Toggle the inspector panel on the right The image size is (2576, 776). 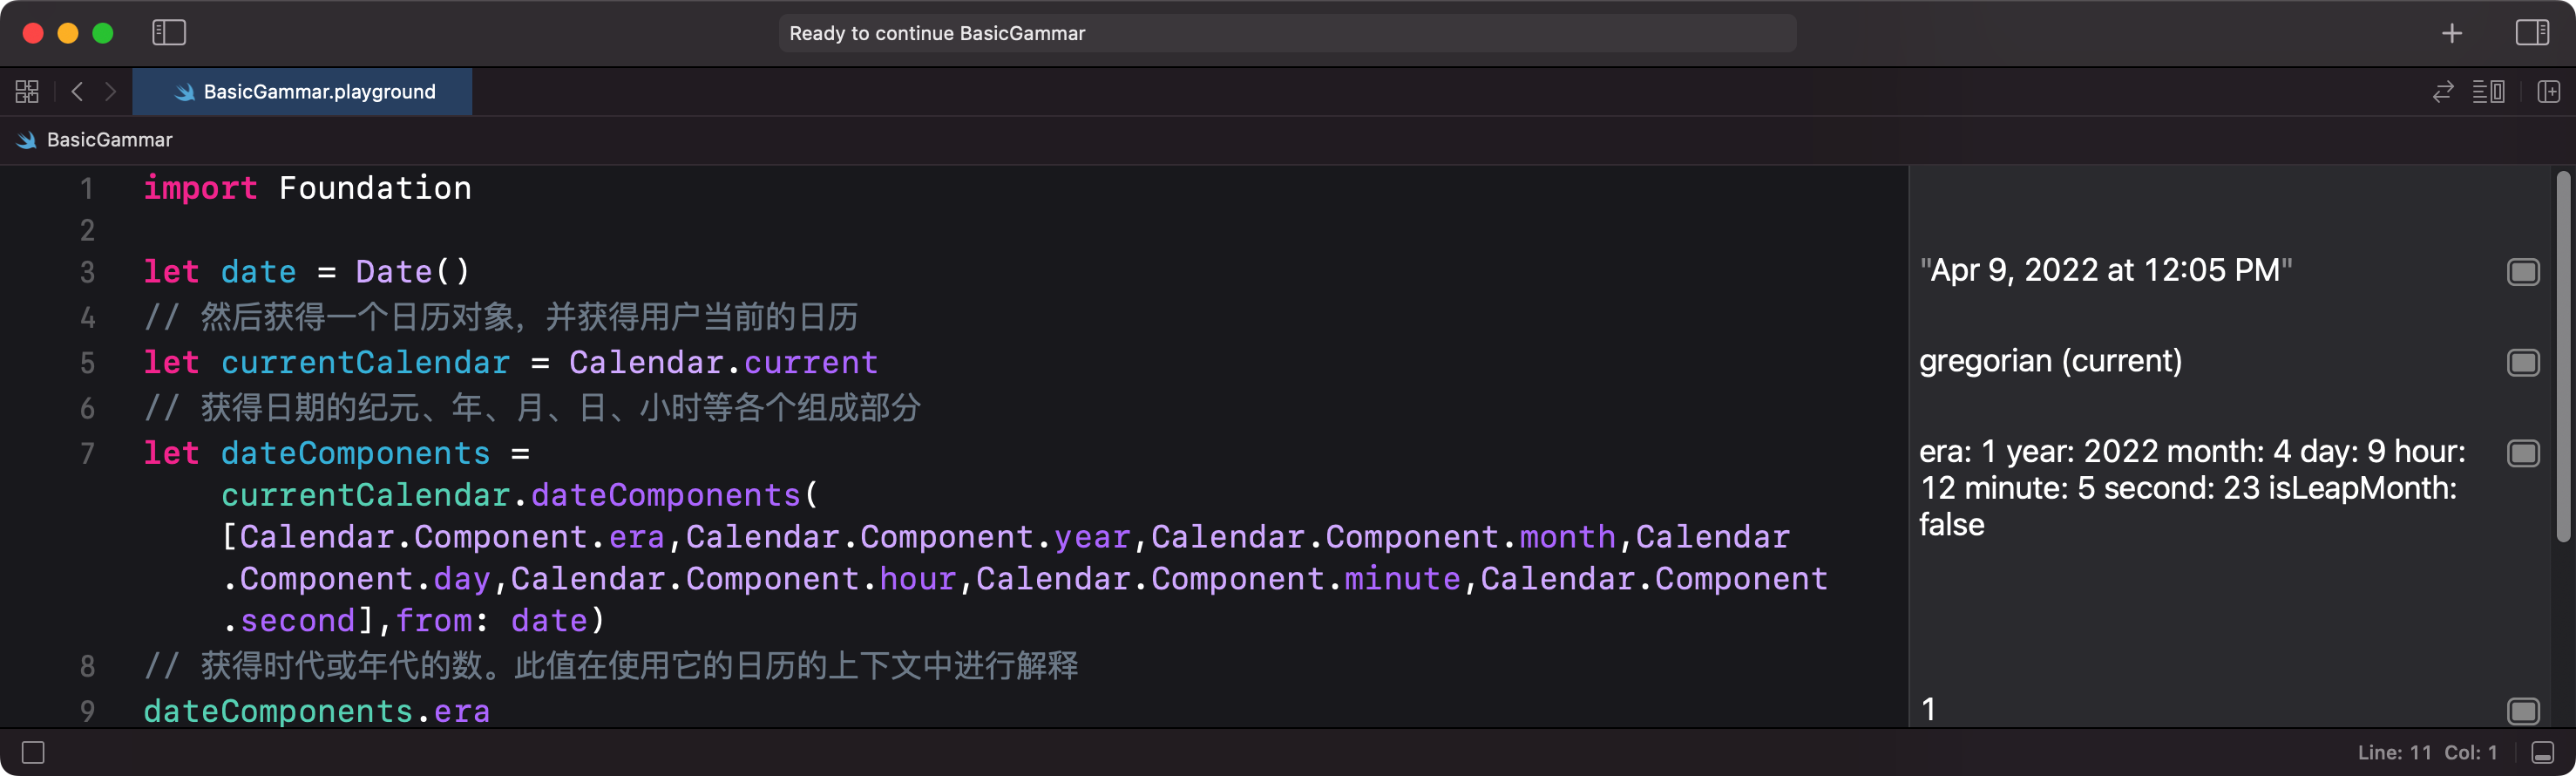pyautogui.click(x=2532, y=33)
